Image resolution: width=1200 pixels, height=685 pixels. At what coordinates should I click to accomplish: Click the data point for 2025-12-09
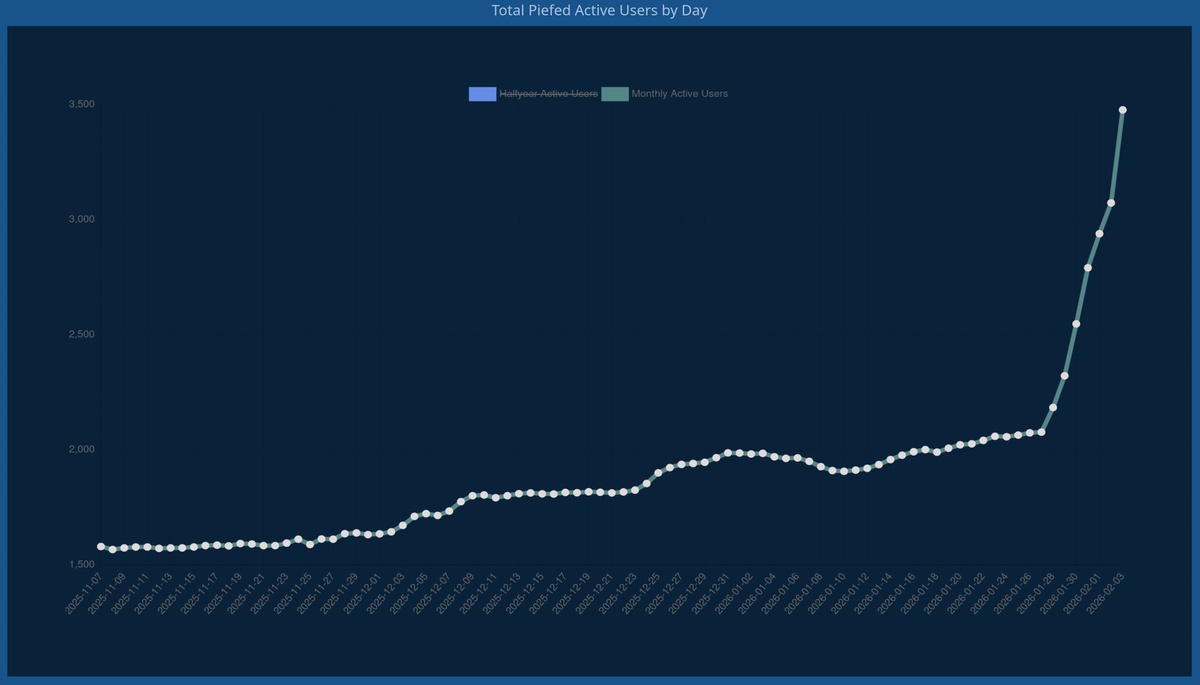(x=472, y=496)
